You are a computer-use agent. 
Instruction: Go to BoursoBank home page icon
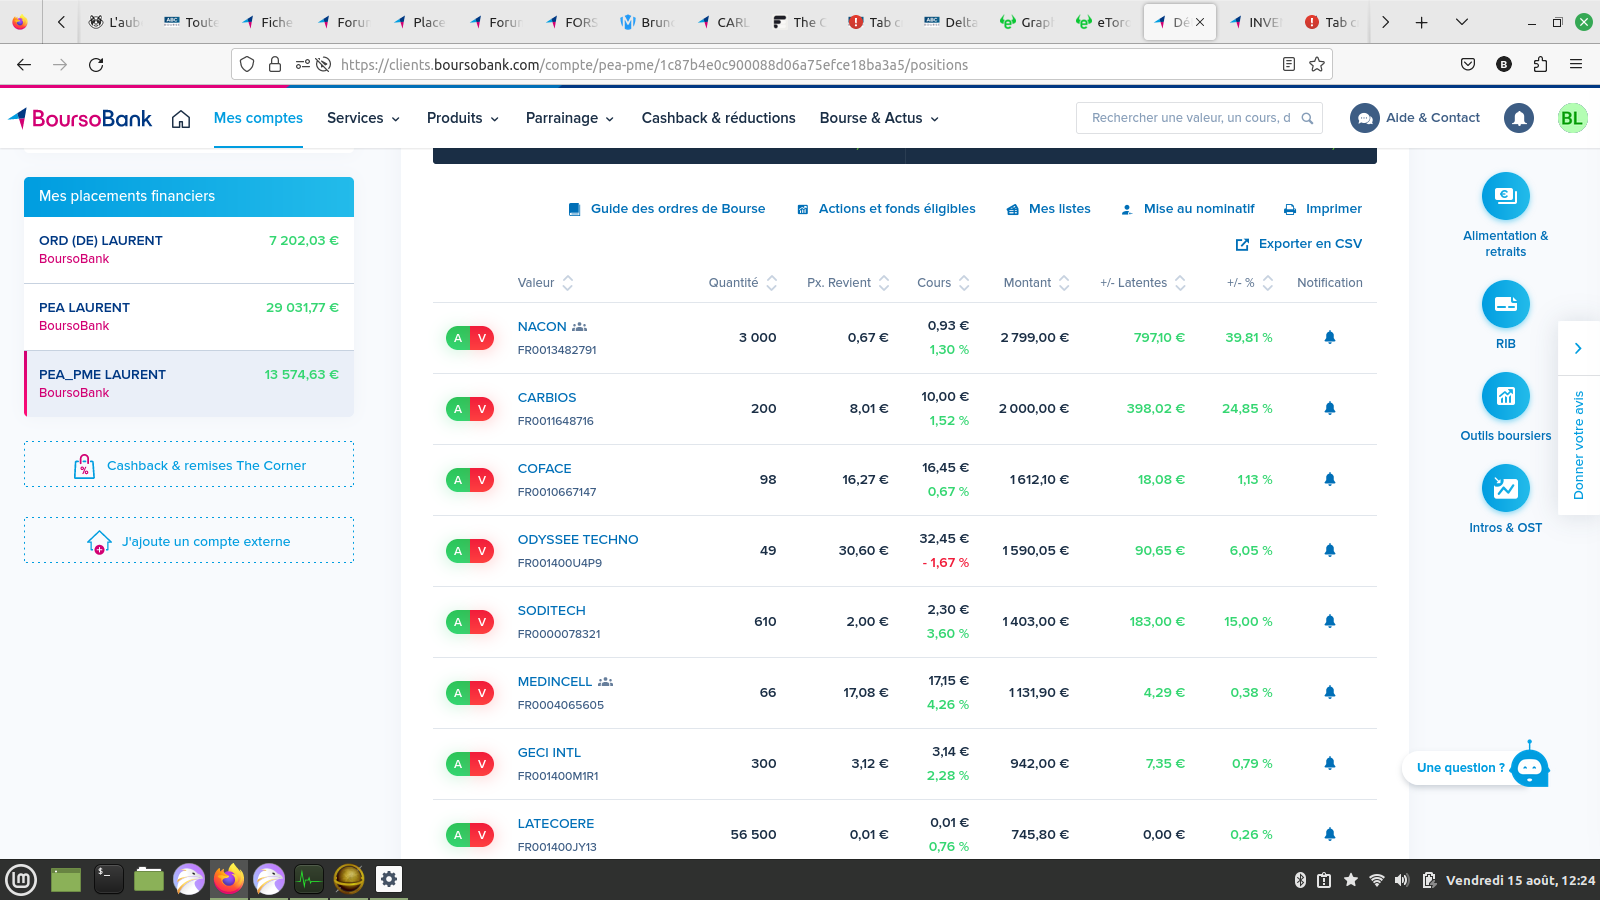click(181, 119)
